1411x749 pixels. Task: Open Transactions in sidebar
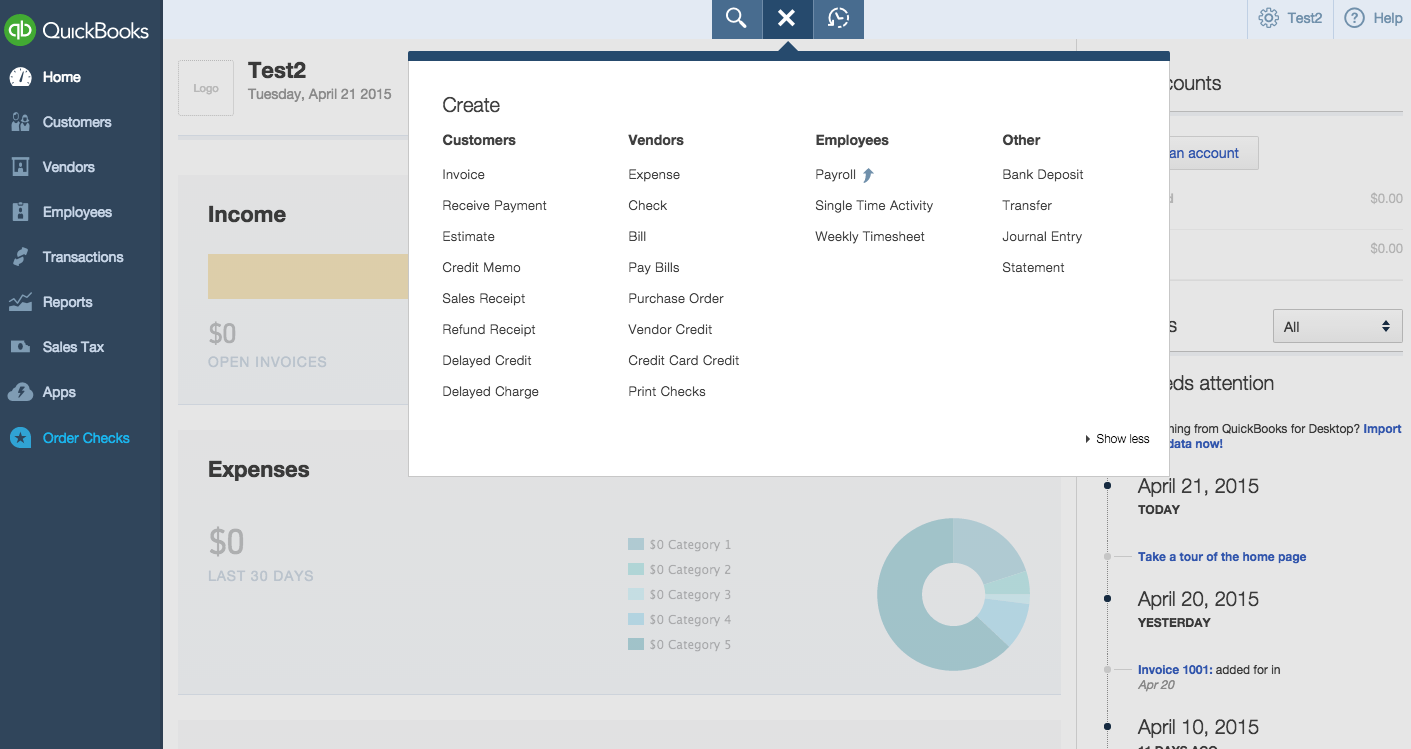(x=83, y=257)
